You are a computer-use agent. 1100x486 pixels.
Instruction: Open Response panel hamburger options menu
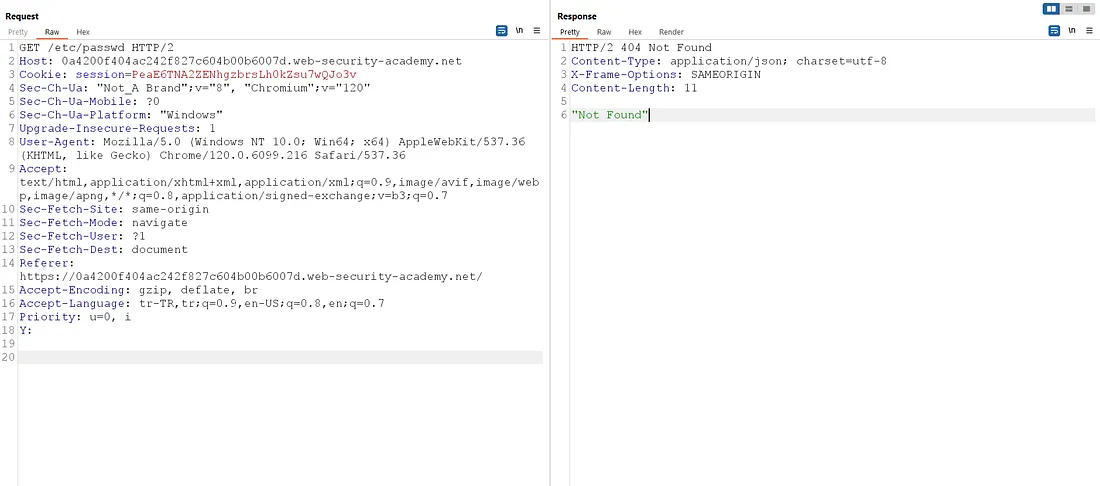(1089, 31)
